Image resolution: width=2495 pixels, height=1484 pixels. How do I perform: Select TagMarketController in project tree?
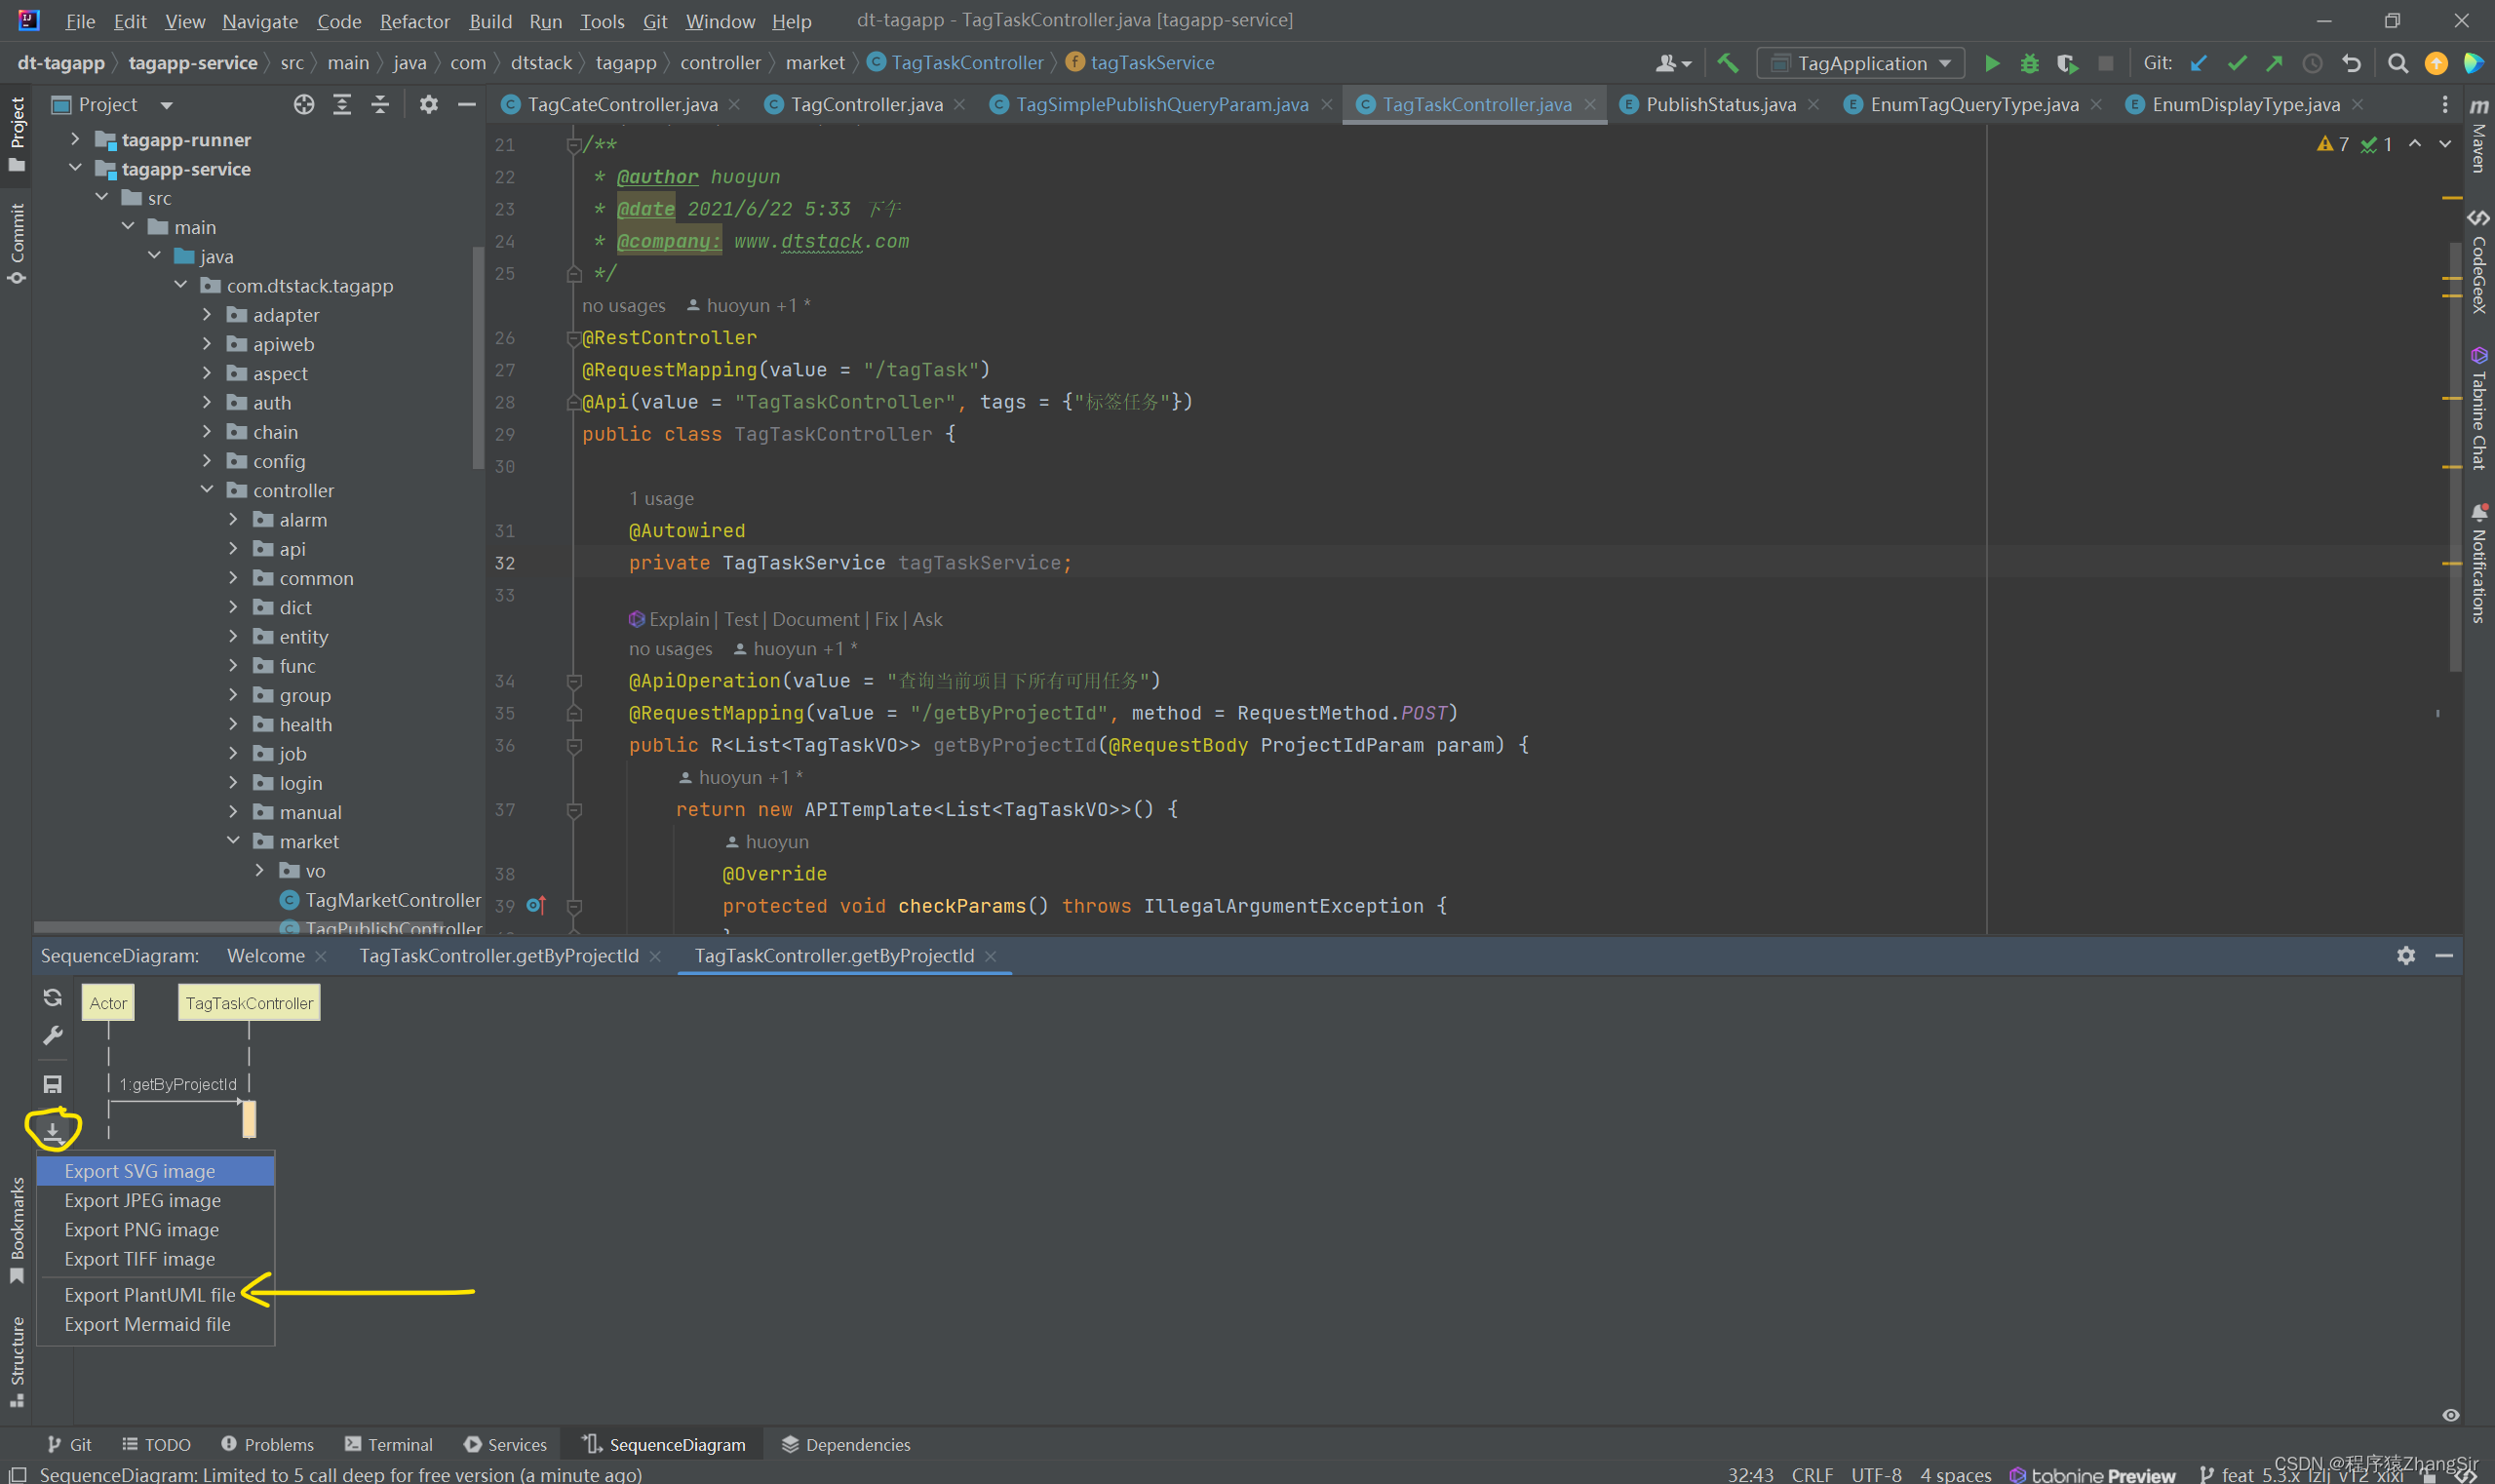[x=393, y=899]
